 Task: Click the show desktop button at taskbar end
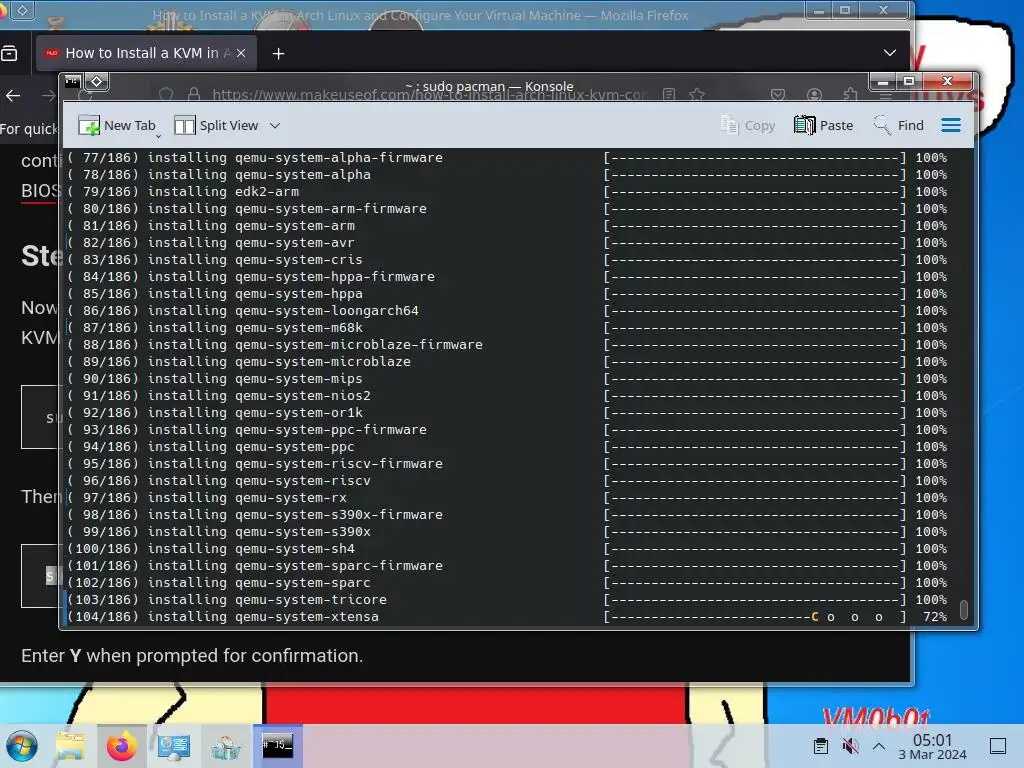click(x=997, y=746)
